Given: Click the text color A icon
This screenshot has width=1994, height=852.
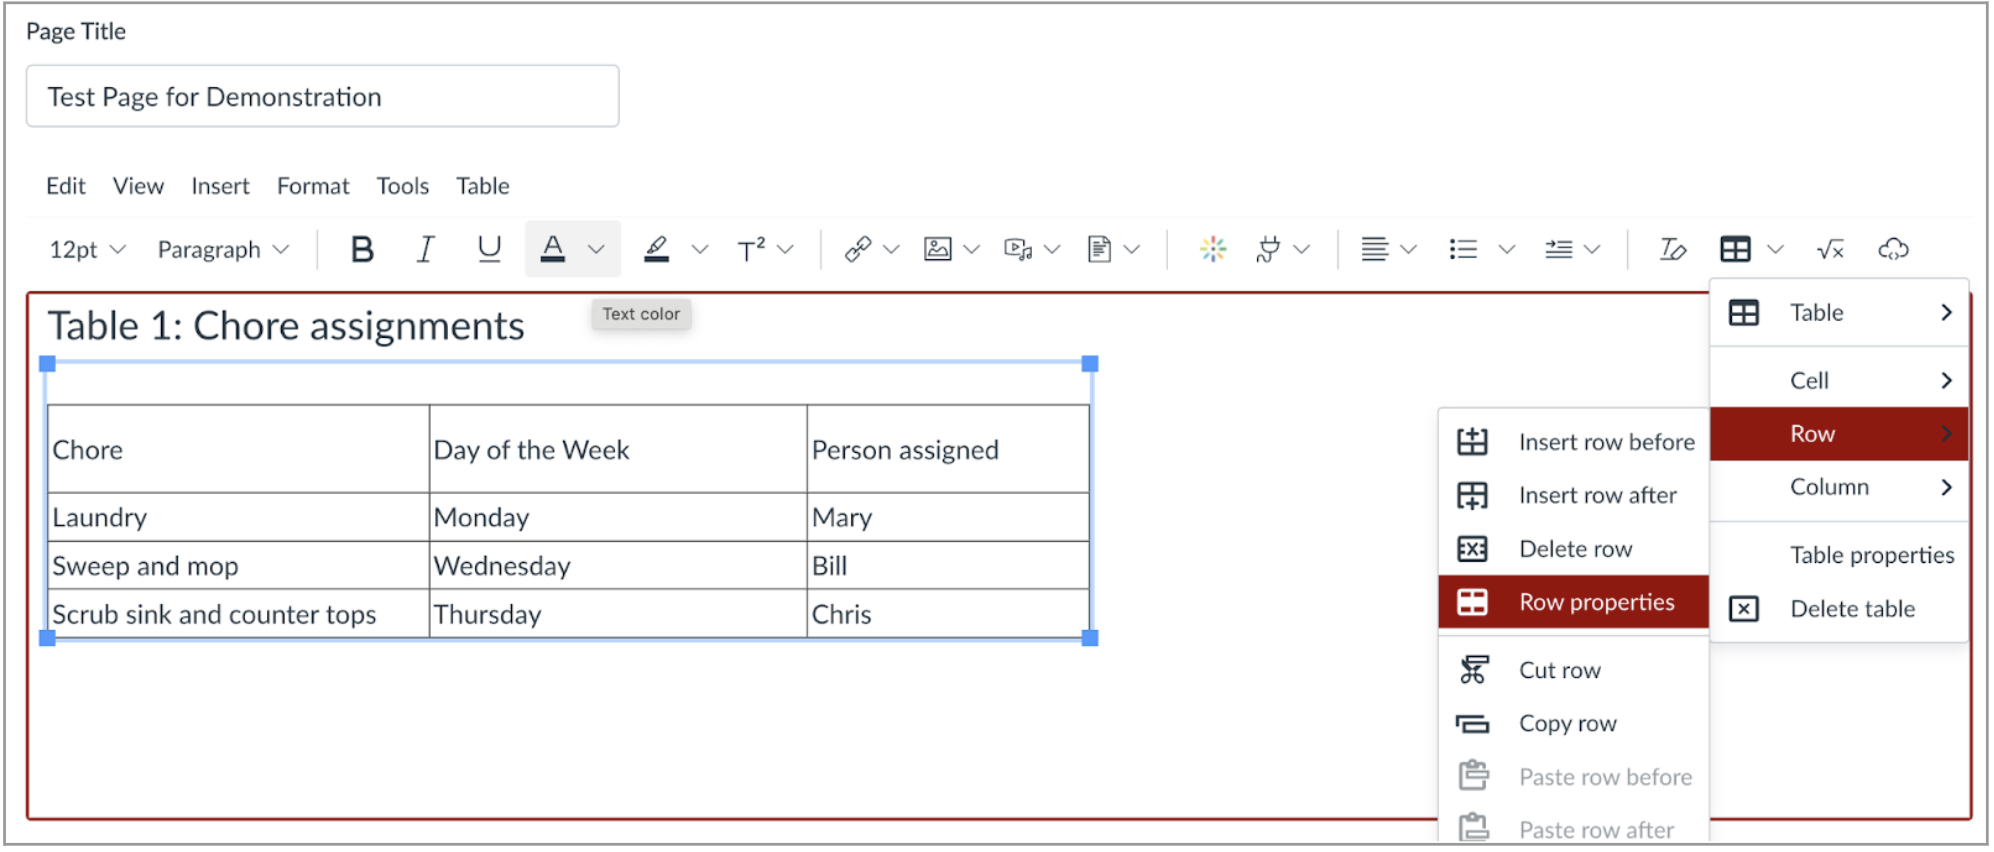Looking at the screenshot, I should click(x=552, y=249).
